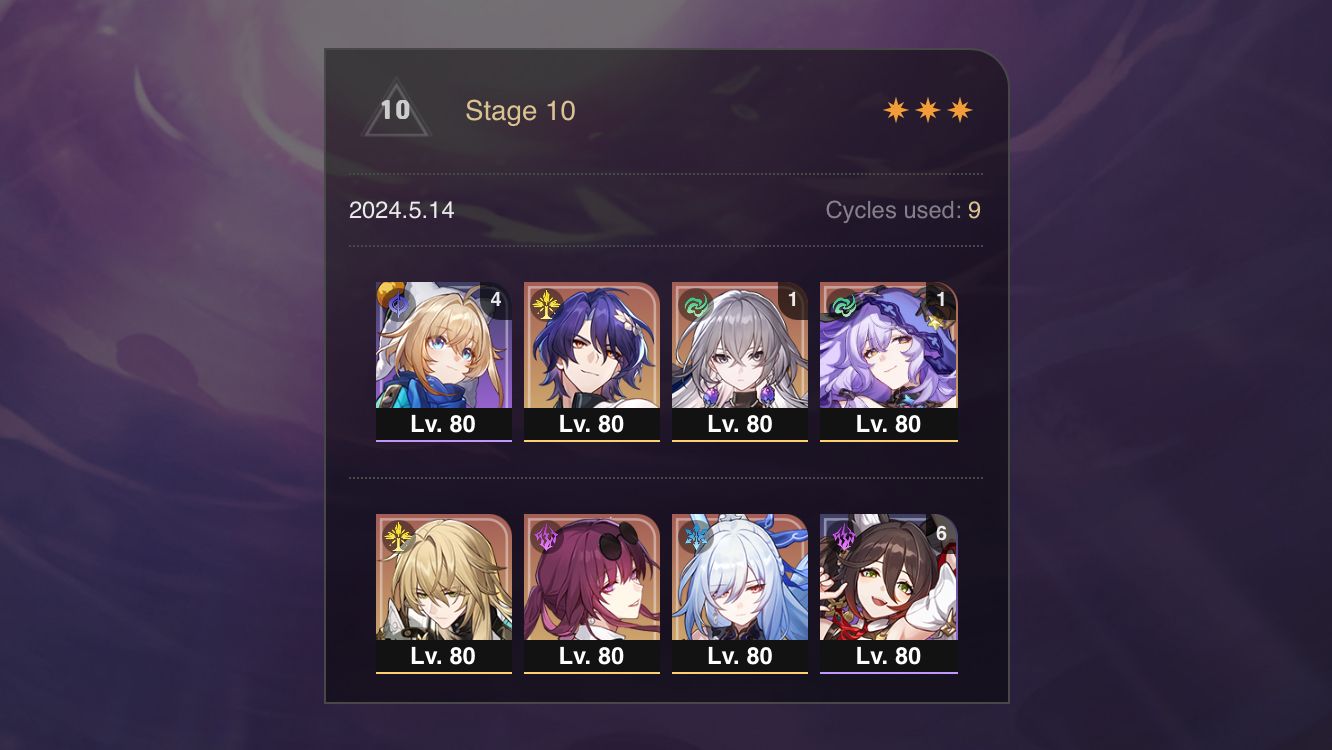This screenshot has height=750, width=1332.
Task: Click the Wind element icon on purple-hat character
Action: 842,304
